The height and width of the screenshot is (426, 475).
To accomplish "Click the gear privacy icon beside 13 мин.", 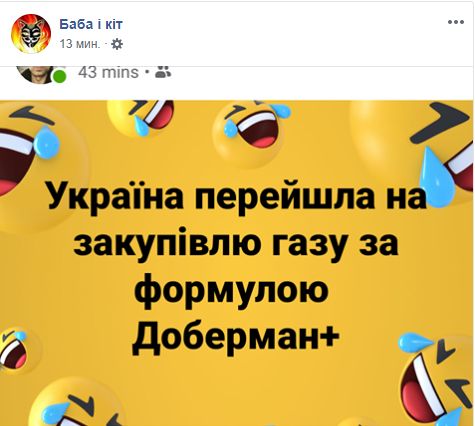I will point(117,44).
